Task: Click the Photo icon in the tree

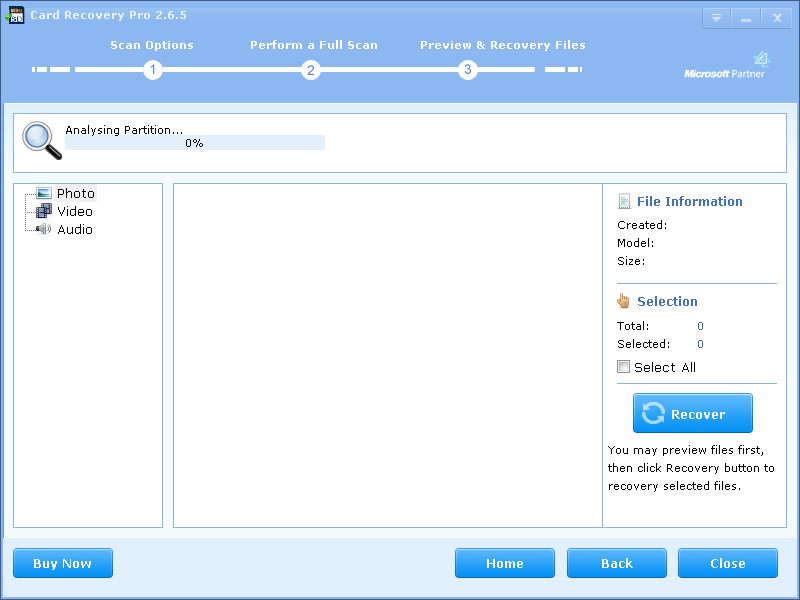Action: click(44, 193)
